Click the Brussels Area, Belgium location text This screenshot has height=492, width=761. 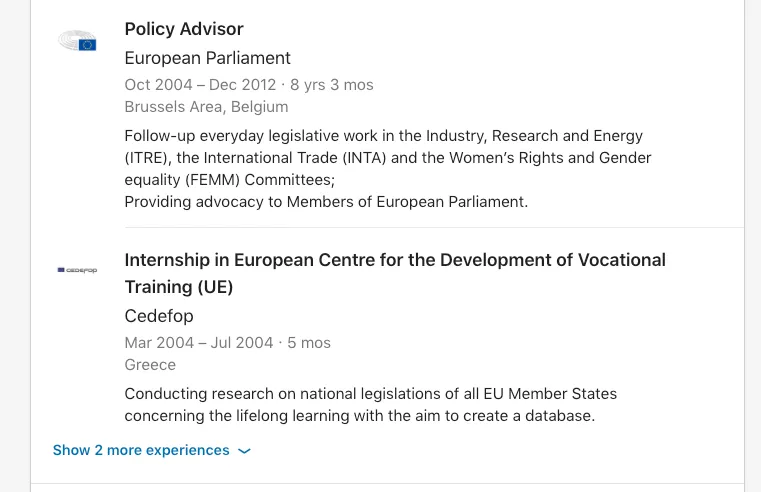click(x=206, y=107)
